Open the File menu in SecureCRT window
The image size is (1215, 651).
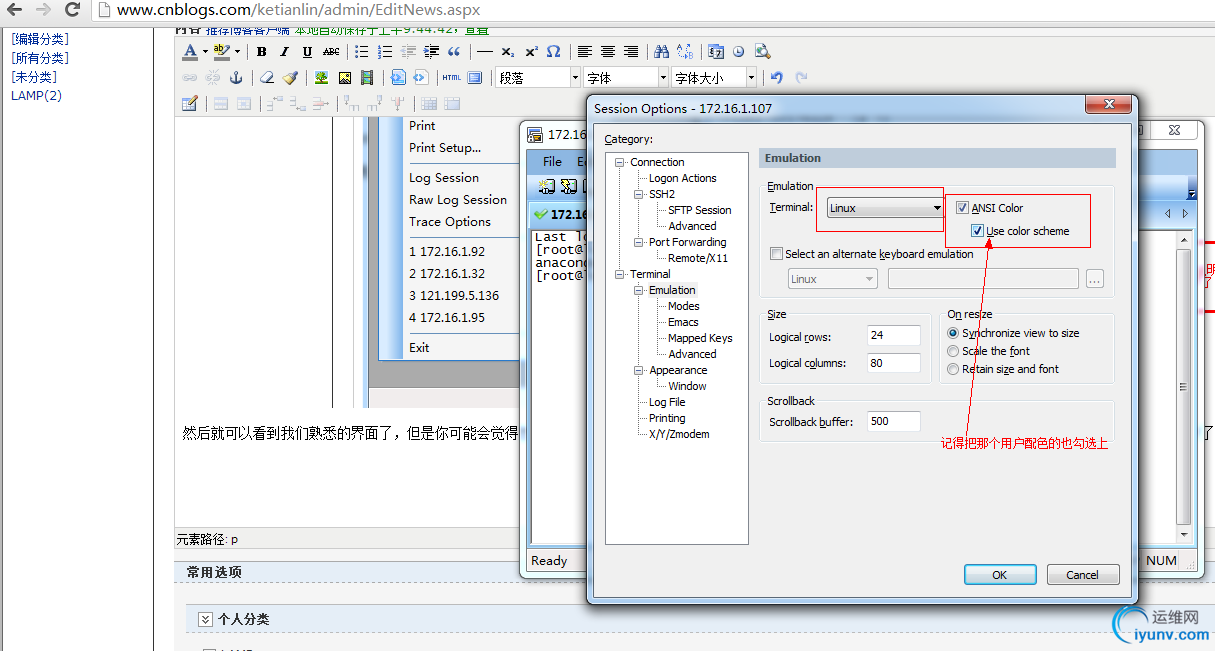coord(552,161)
